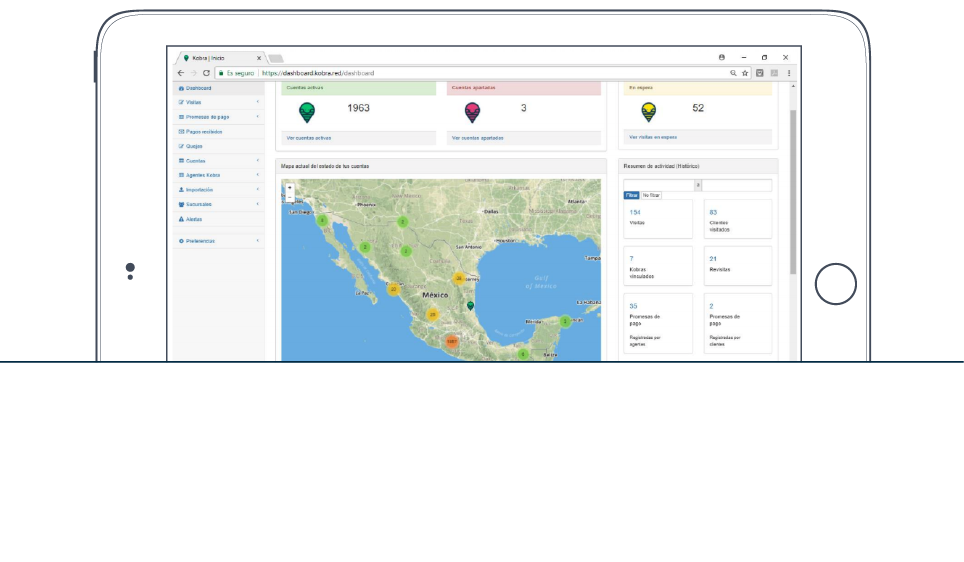Open the Alertas warning section
Viewport: 964px width, 562px height.
click(x=190, y=218)
